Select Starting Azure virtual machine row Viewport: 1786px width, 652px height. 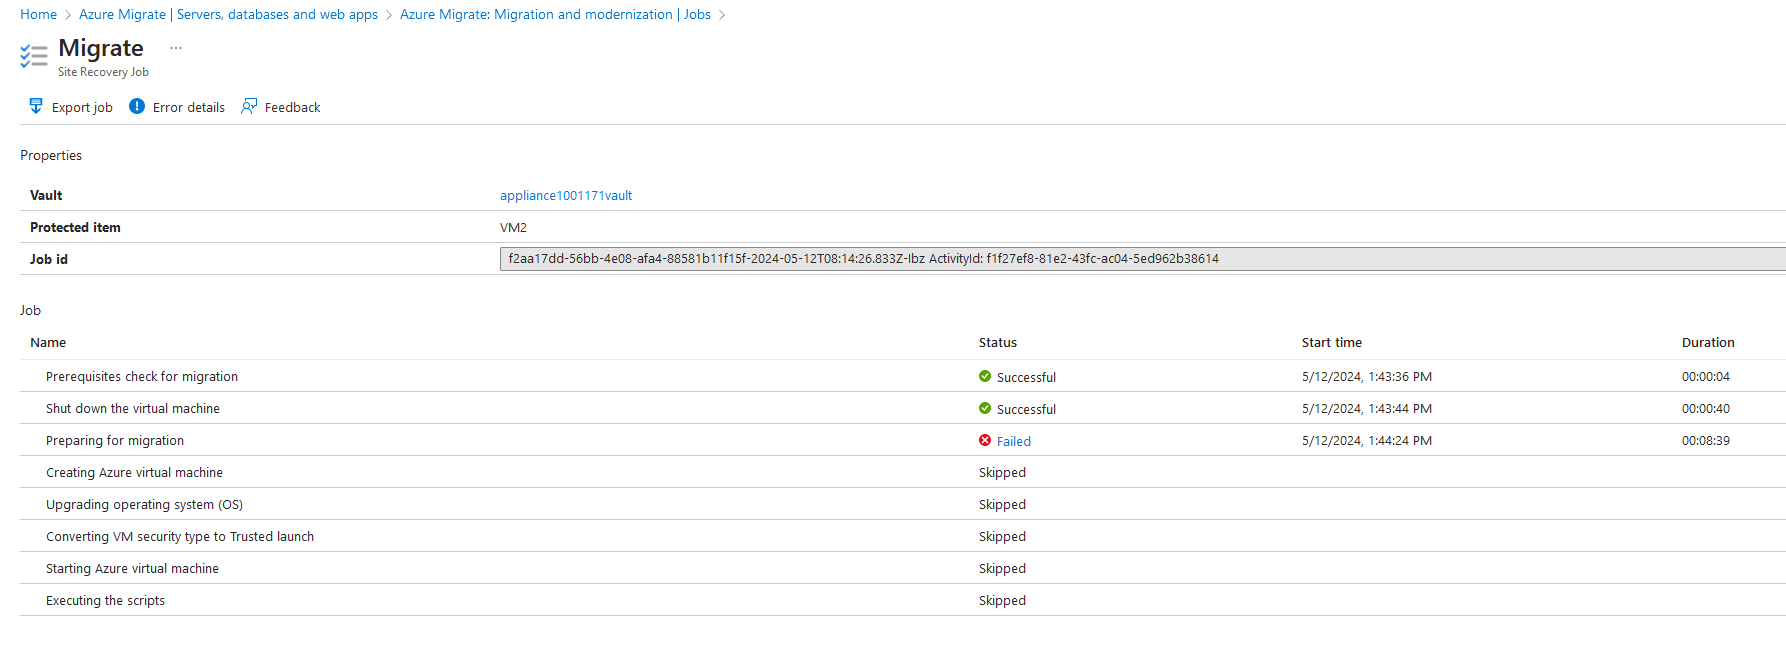[x=903, y=568]
